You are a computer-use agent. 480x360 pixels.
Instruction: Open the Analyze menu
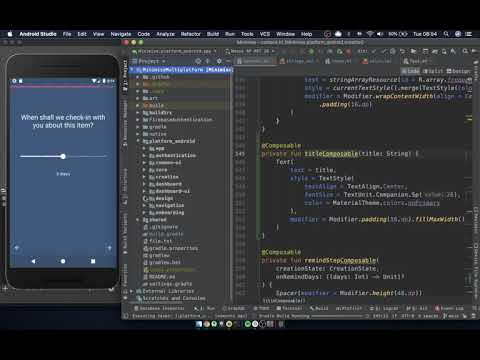pyautogui.click(x=165, y=34)
